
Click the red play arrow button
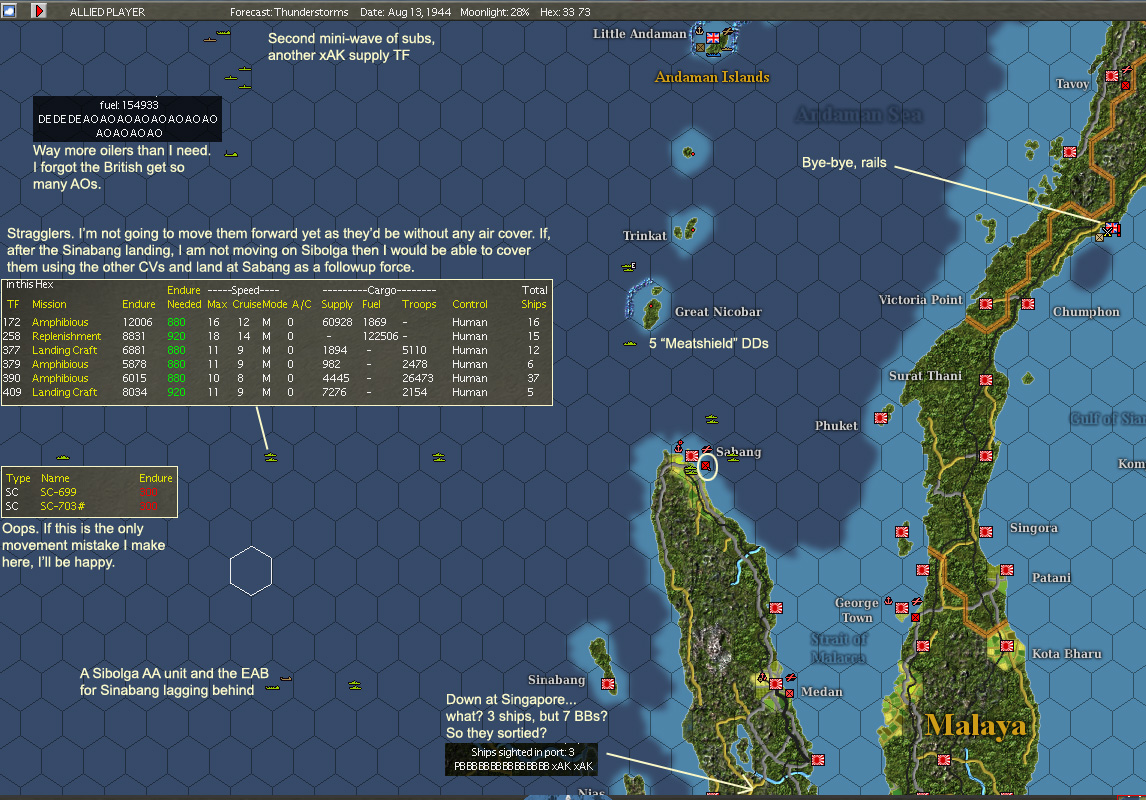click(39, 11)
